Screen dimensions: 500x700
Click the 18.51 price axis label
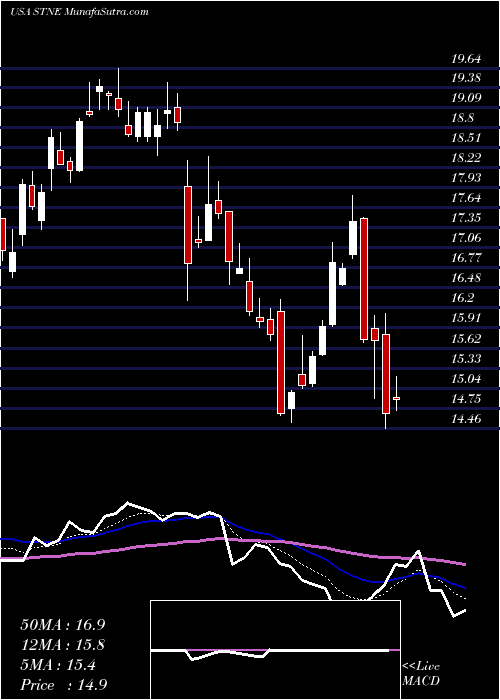pos(466,138)
